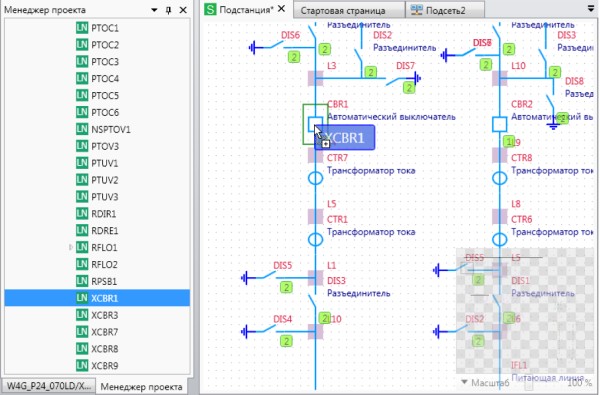Select the CTR7 current transformer circle symbol
The image size is (600, 395).
[315, 178]
